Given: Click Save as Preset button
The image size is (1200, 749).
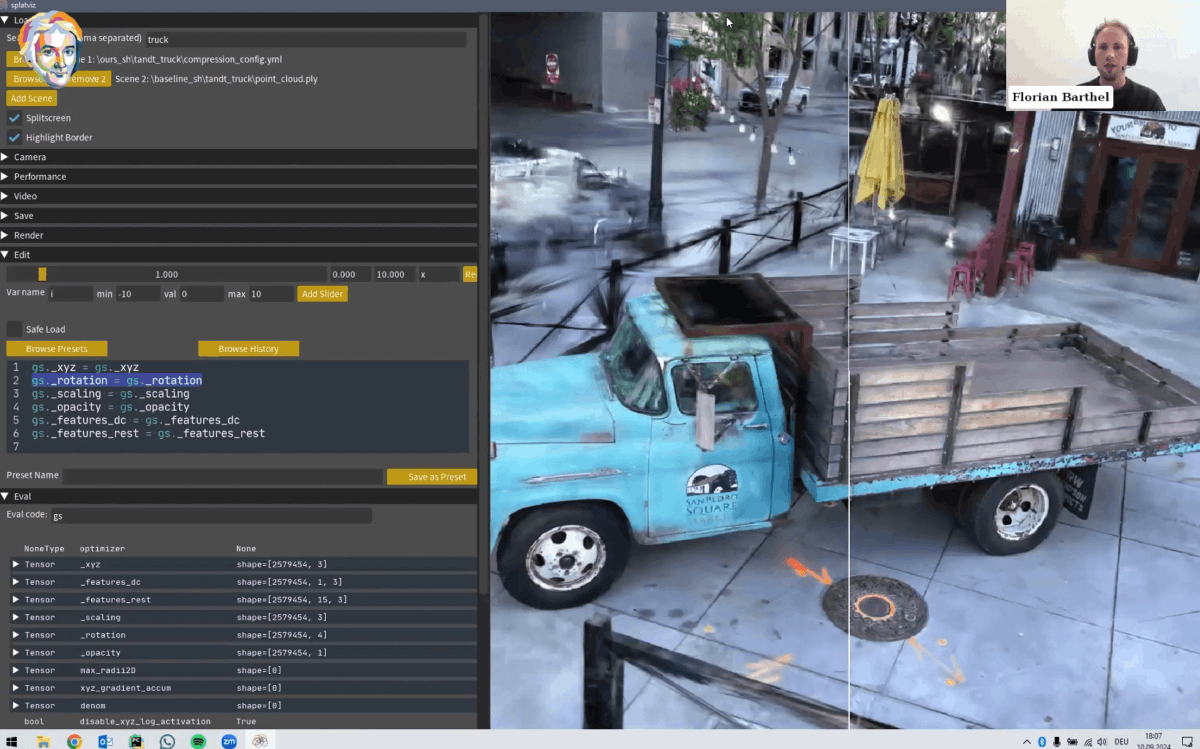Looking at the screenshot, I should [x=432, y=477].
